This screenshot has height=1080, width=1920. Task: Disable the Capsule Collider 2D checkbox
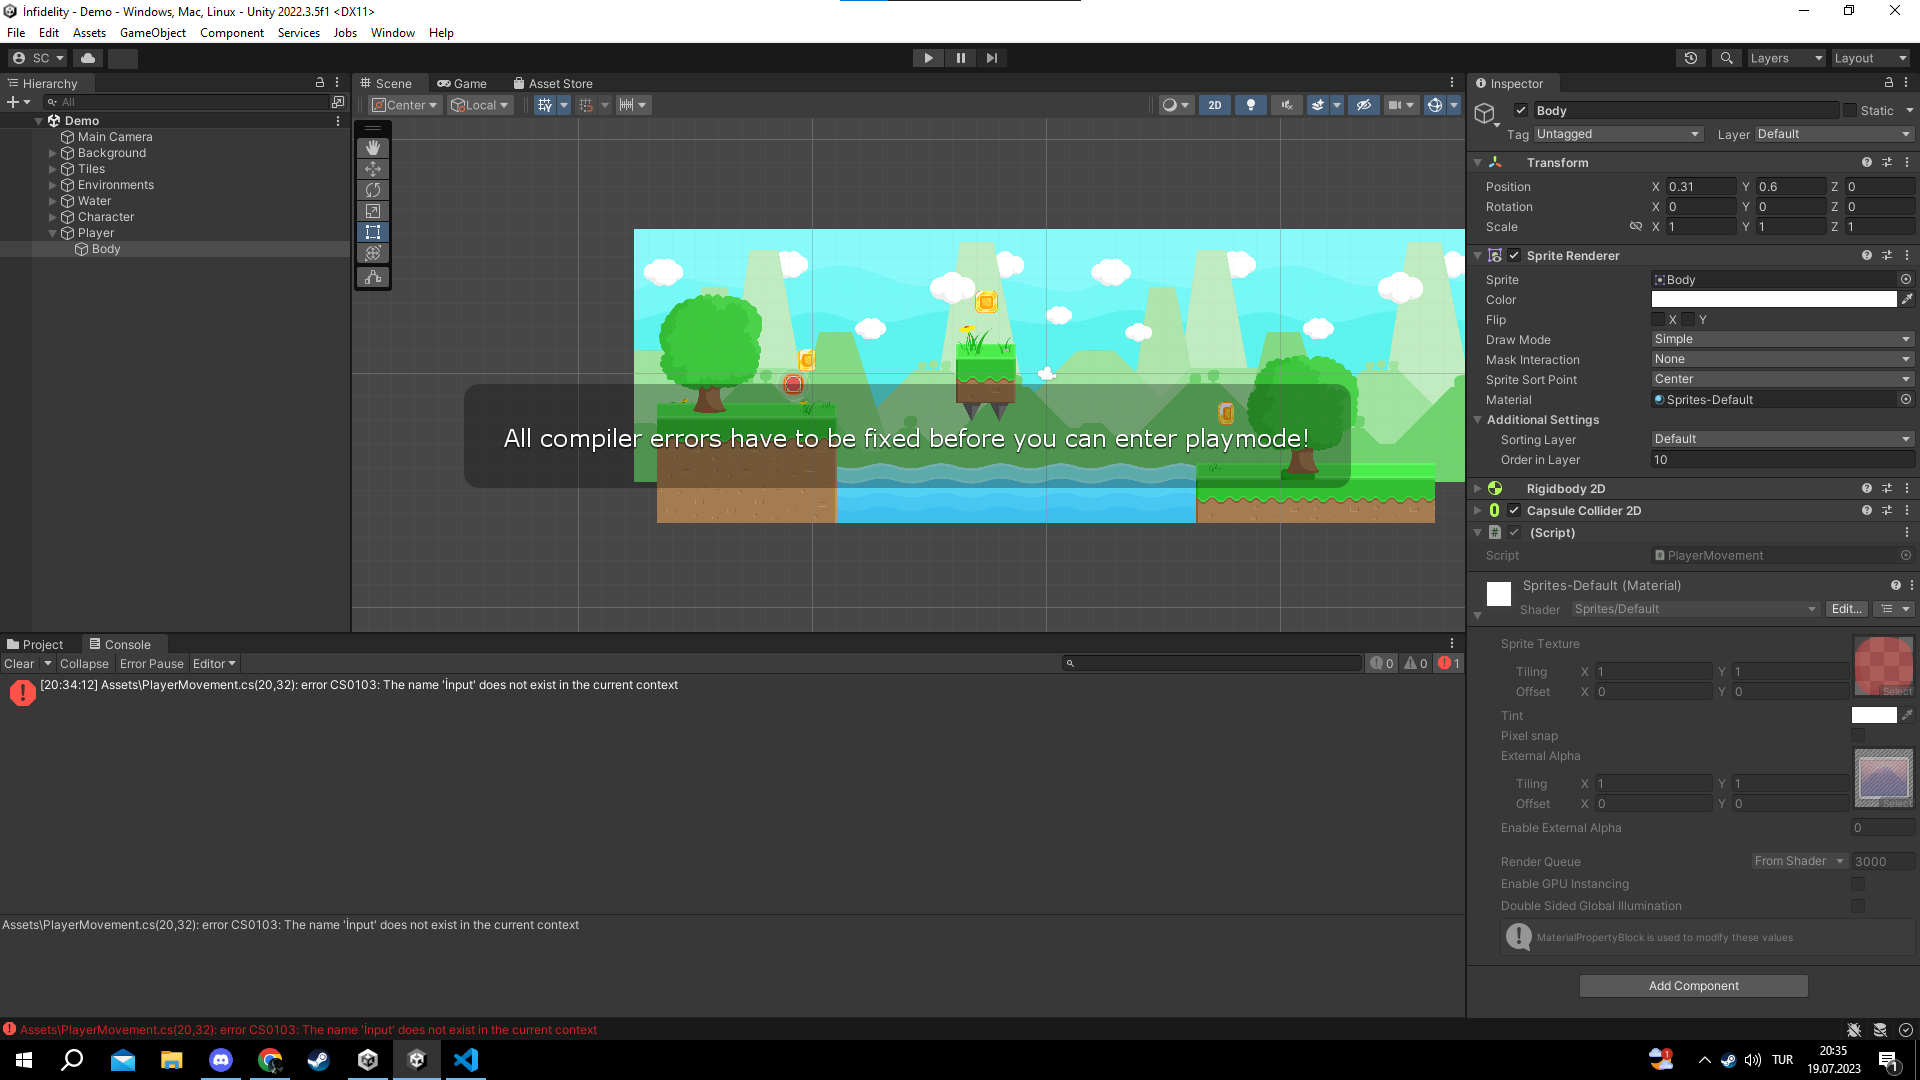tap(1514, 511)
